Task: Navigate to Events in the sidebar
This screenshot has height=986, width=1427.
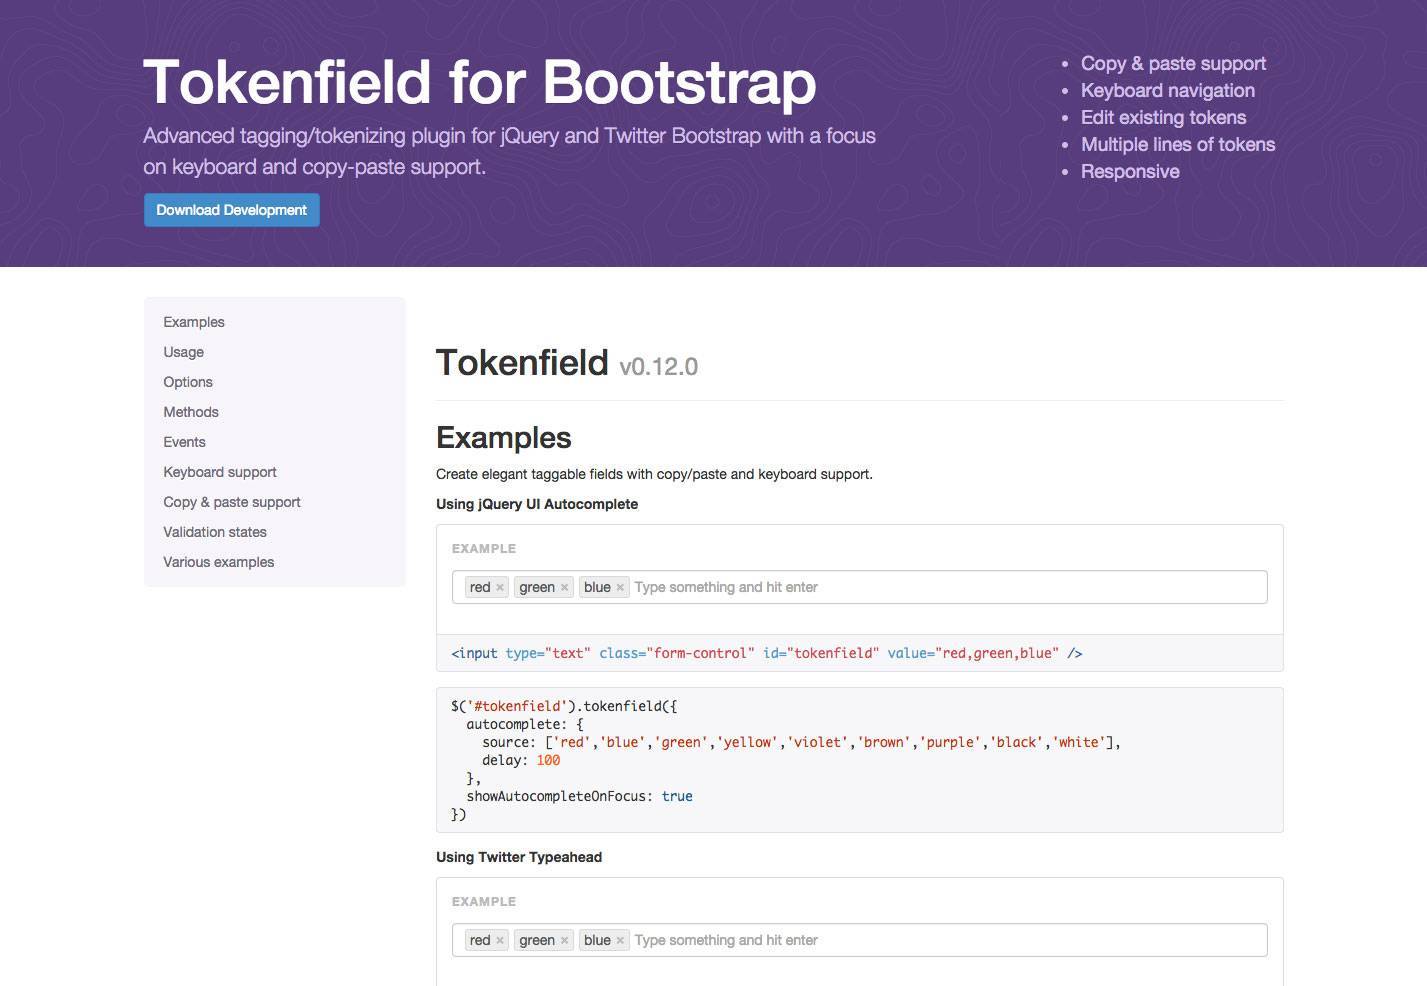Action: click(185, 442)
